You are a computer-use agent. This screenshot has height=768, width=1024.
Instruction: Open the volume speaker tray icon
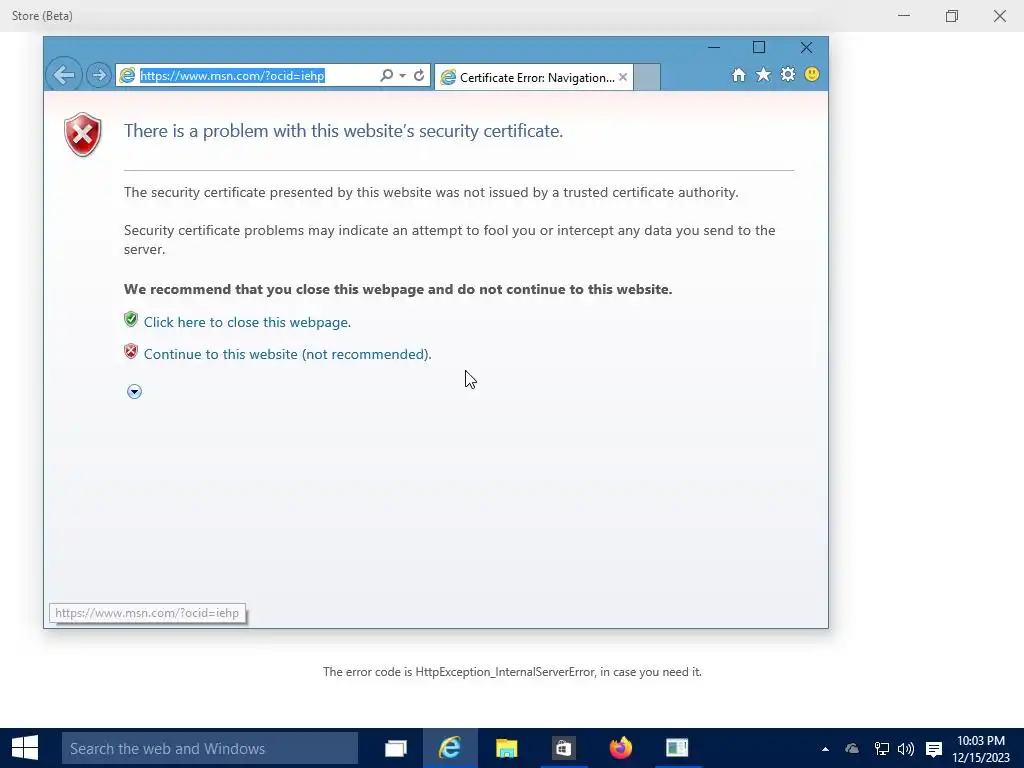pyautogui.click(x=906, y=749)
